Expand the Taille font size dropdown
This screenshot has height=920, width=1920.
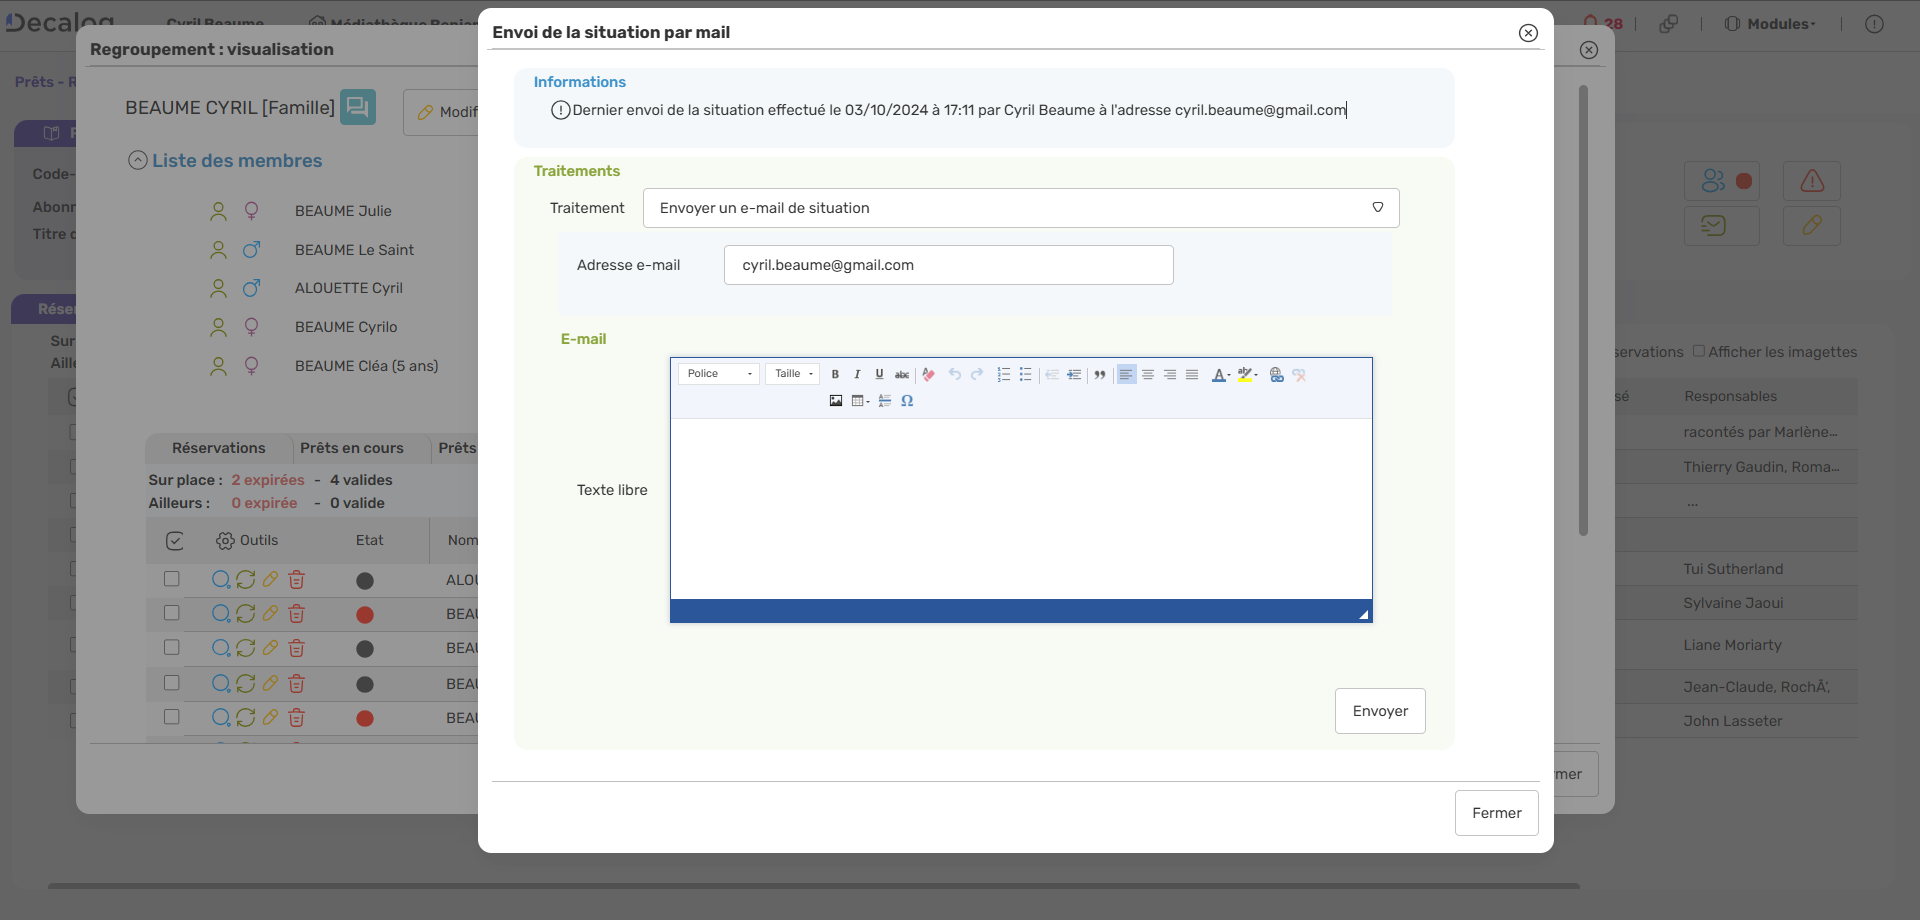tap(793, 374)
